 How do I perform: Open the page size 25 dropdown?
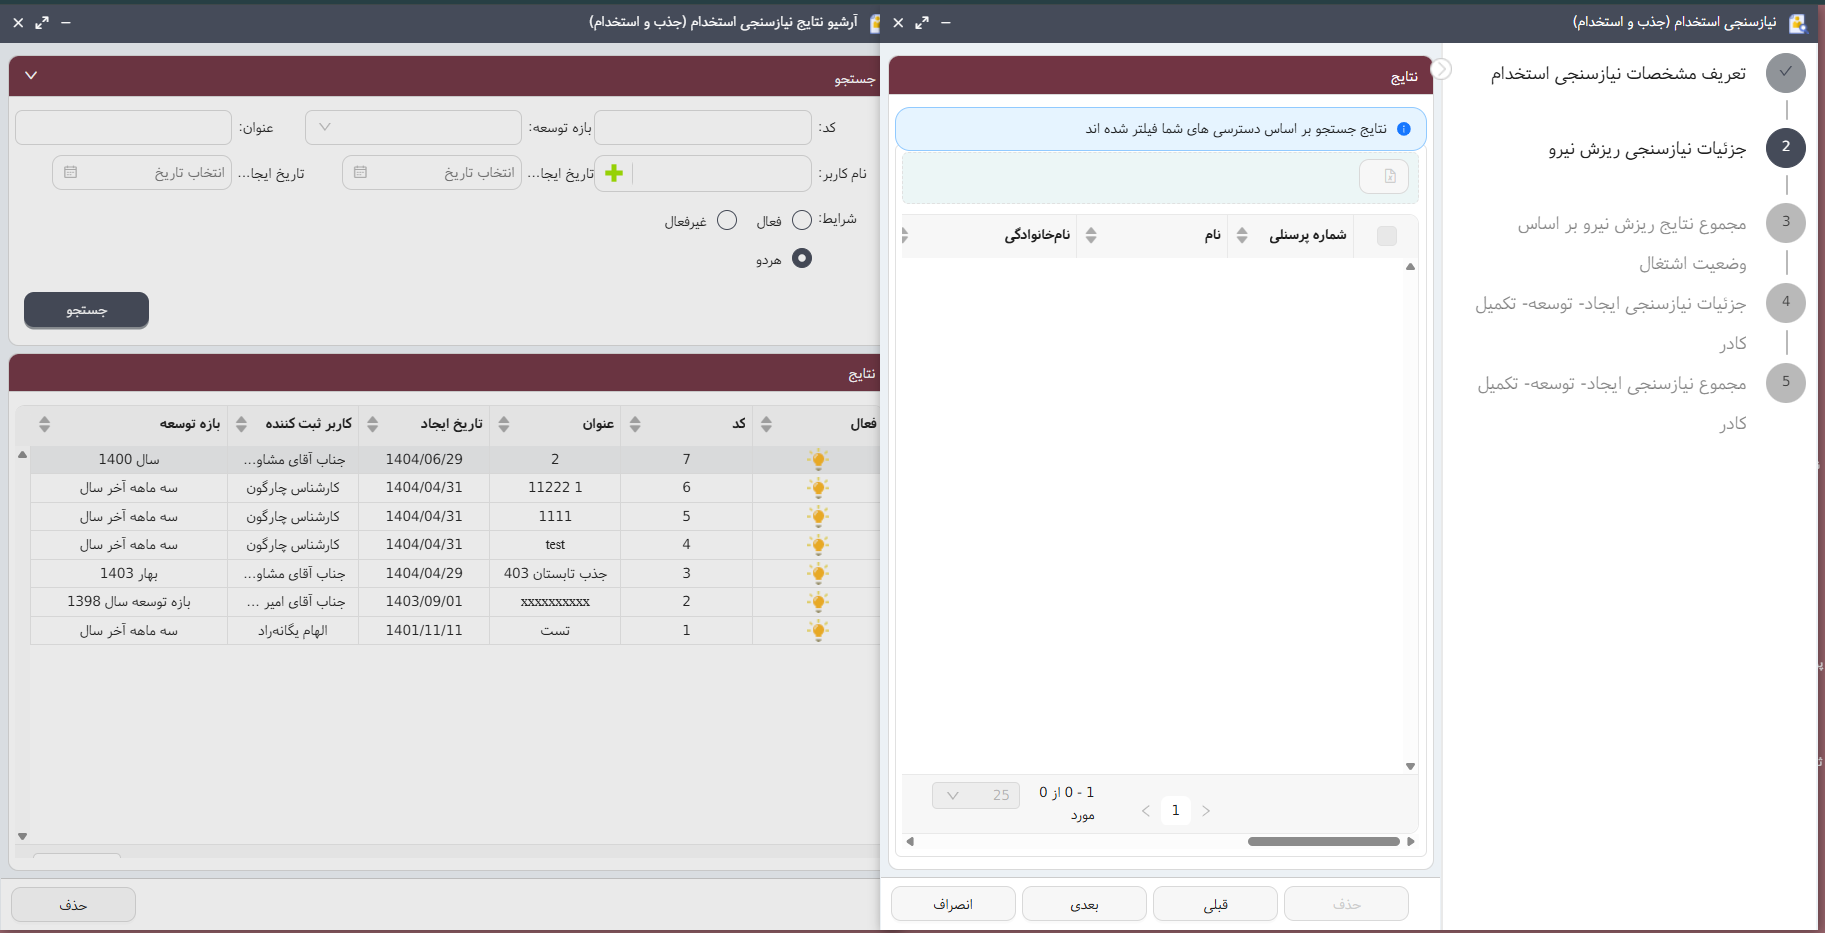[x=975, y=795]
